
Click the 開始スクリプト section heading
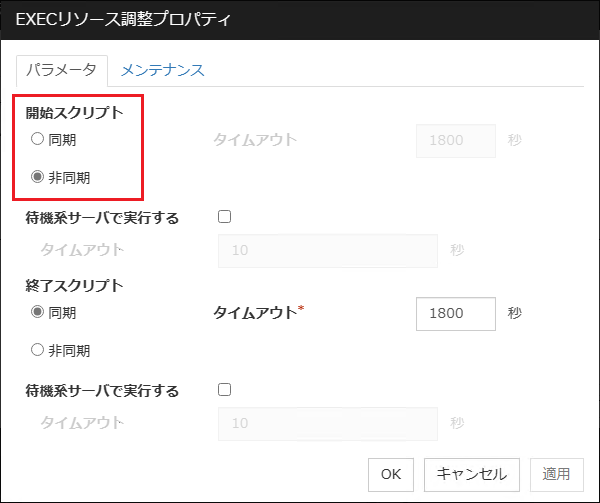(x=74, y=112)
